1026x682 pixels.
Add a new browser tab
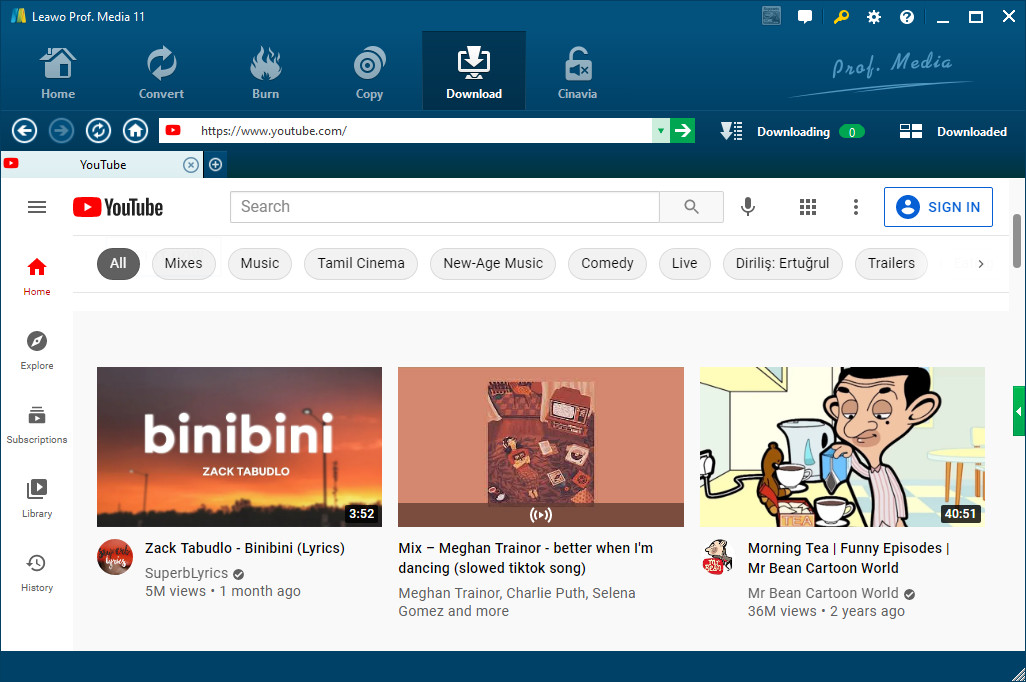[x=215, y=165]
